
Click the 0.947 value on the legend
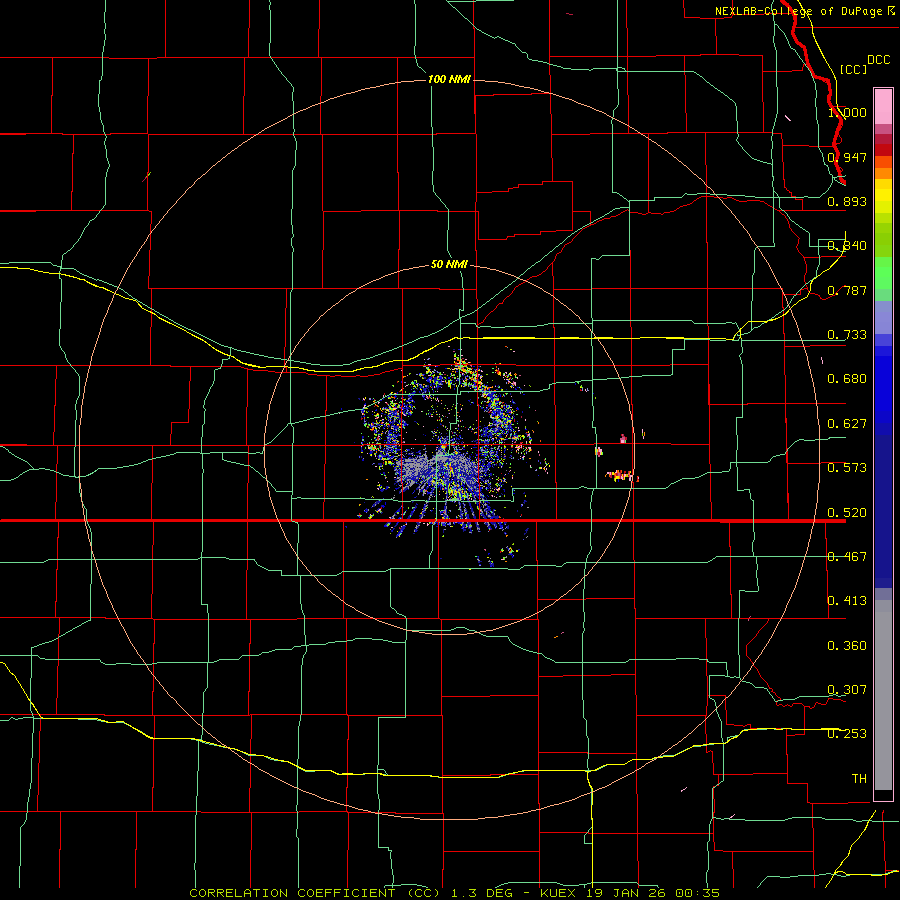point(847,157)
